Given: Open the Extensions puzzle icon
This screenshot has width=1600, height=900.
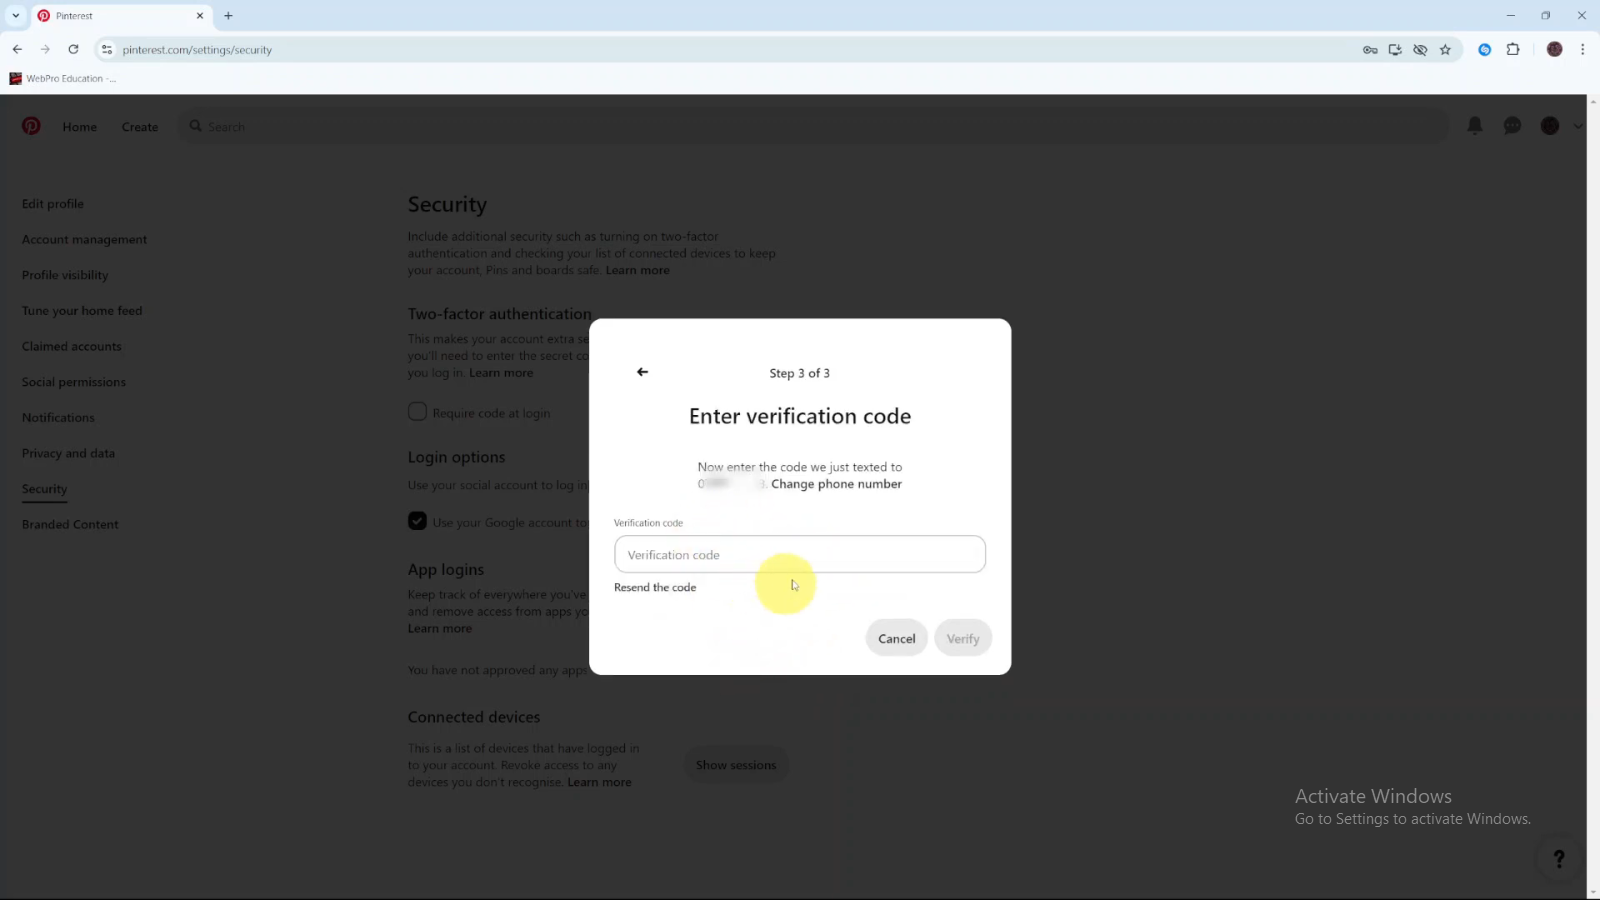Looking at the screenshot, I should 1513,49.
